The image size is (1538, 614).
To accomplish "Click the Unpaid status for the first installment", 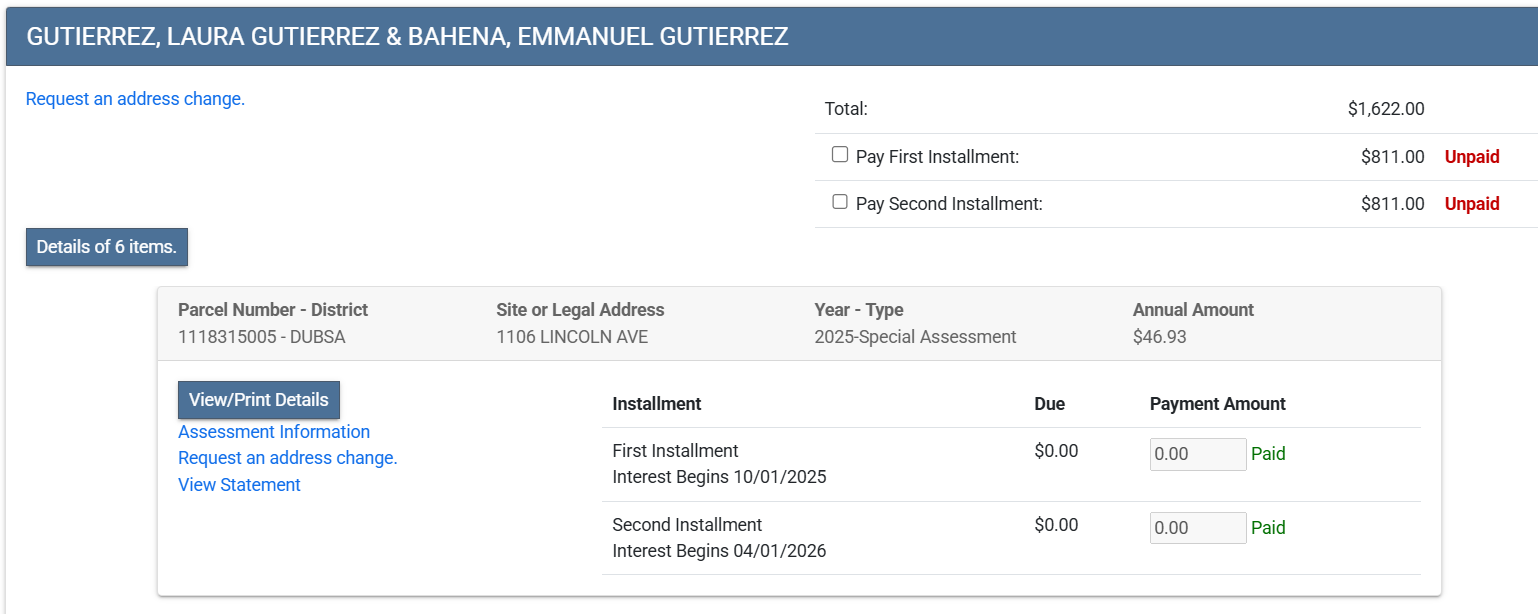I will pyautogui.click(x=1471, y=157).
